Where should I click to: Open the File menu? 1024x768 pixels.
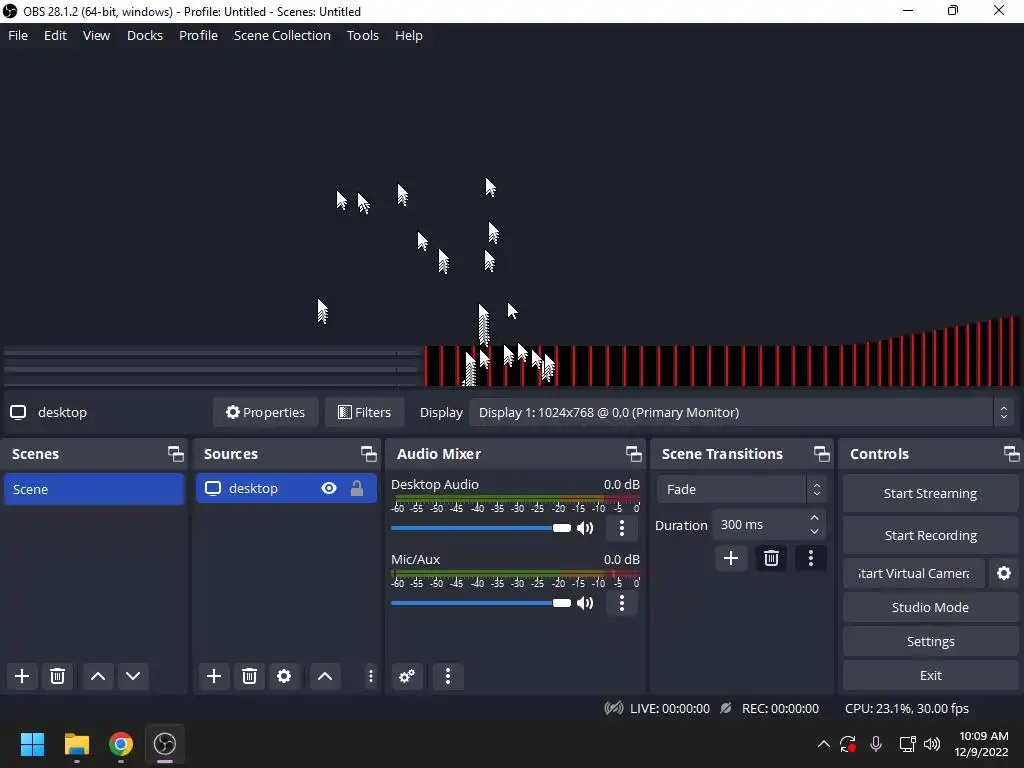(18, 35)
